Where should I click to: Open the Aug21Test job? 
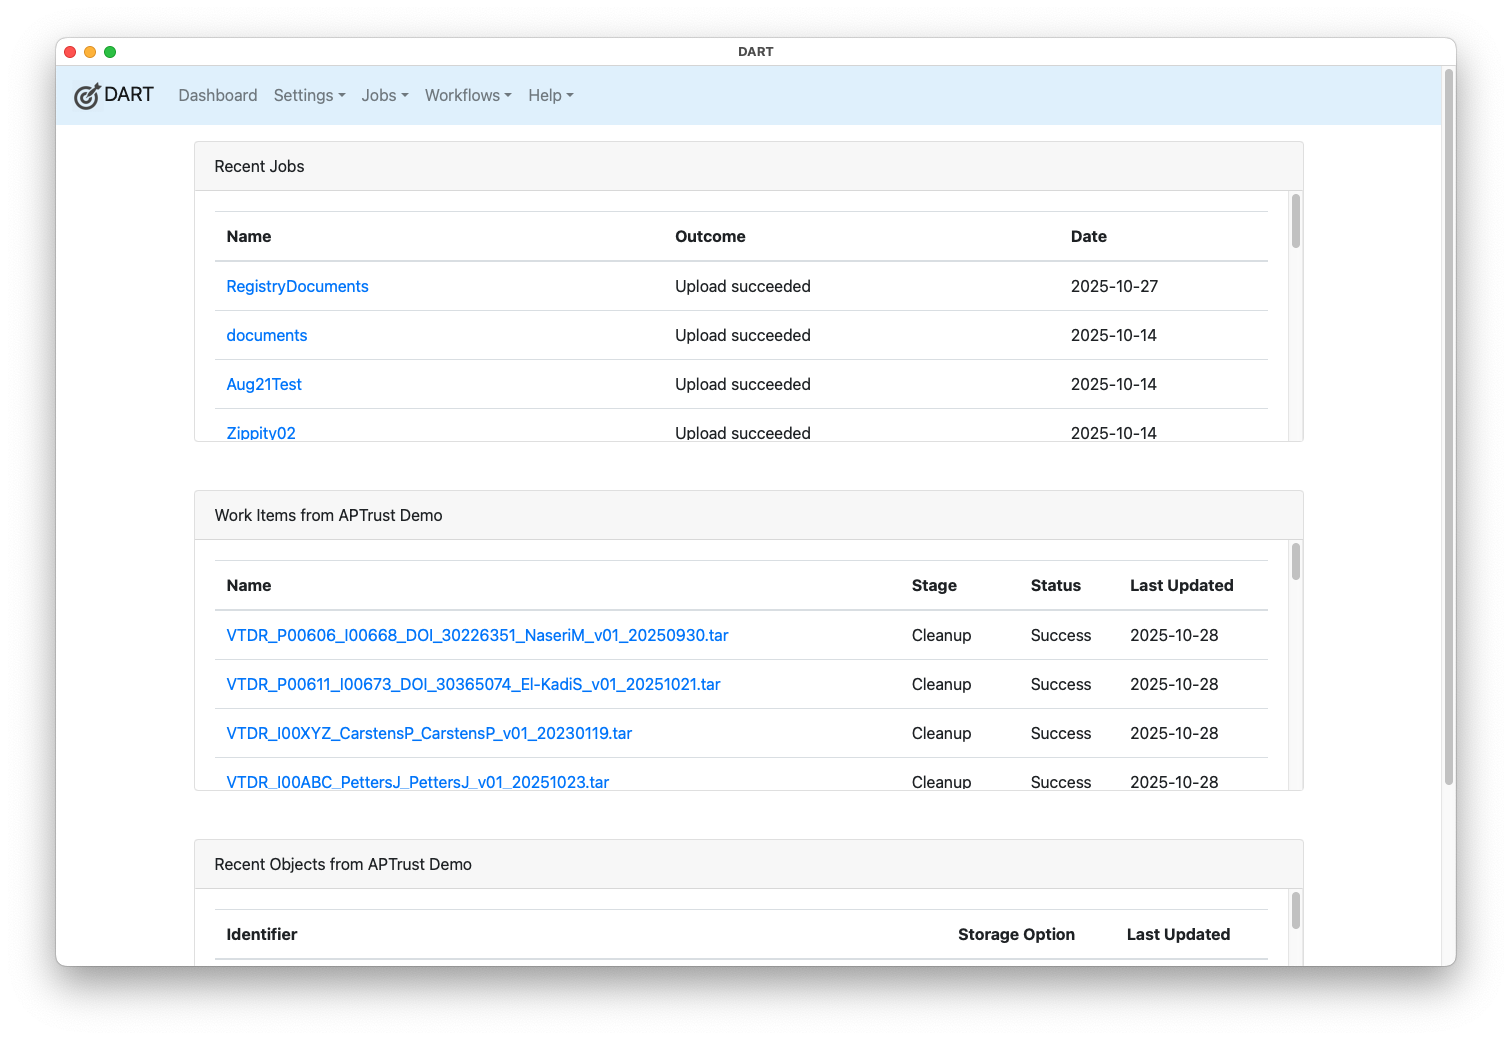(x=264, y=384)
